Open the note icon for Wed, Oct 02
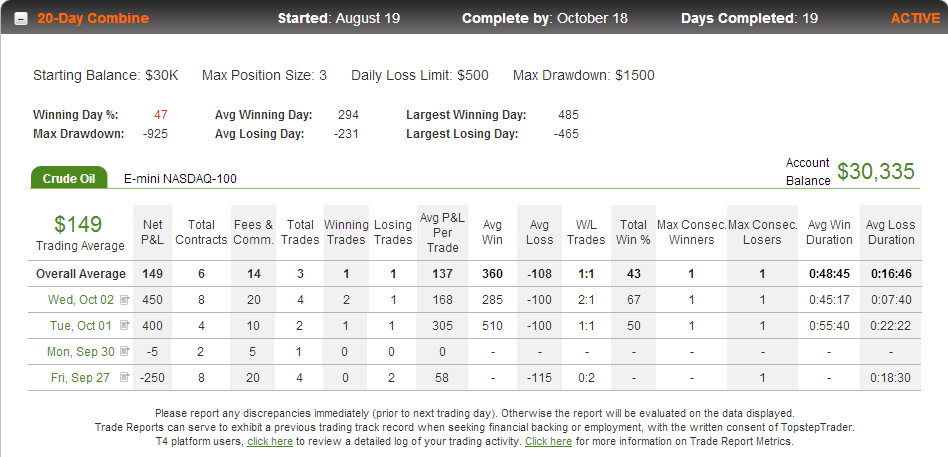 point(125,299)
